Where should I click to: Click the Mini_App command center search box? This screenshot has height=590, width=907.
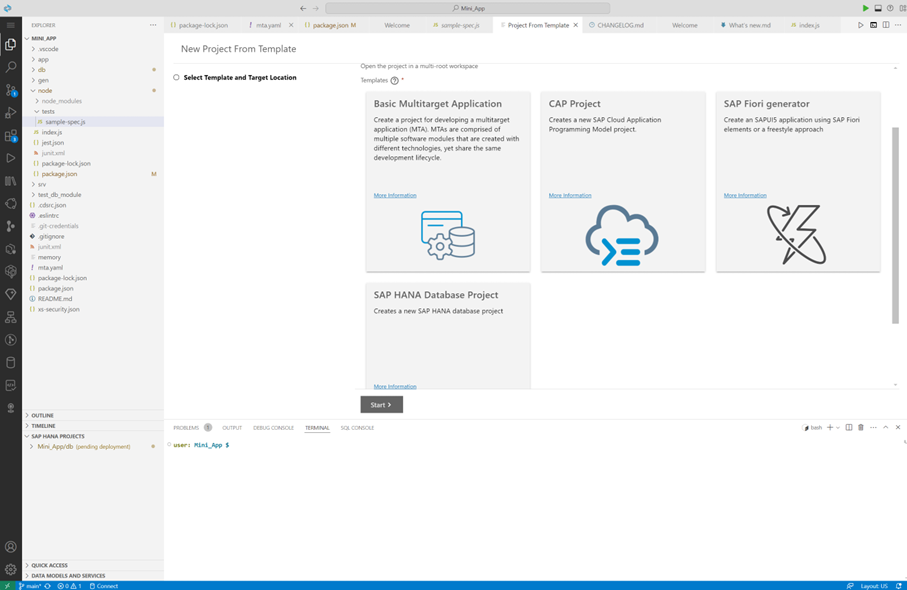point(467,8)
